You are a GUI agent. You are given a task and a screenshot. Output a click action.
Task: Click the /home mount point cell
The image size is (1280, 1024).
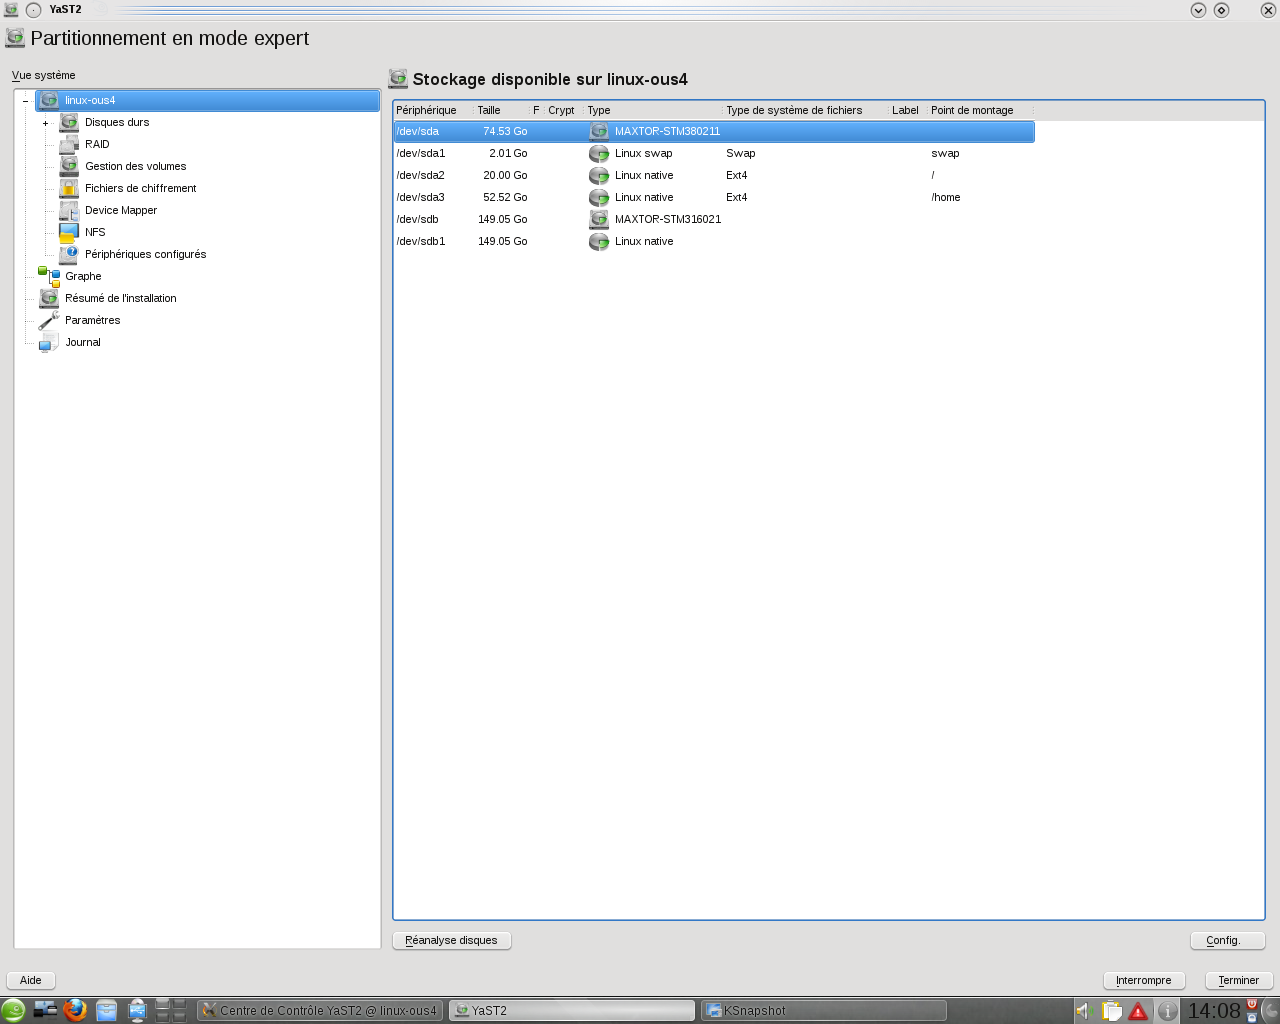pos(946,197)
